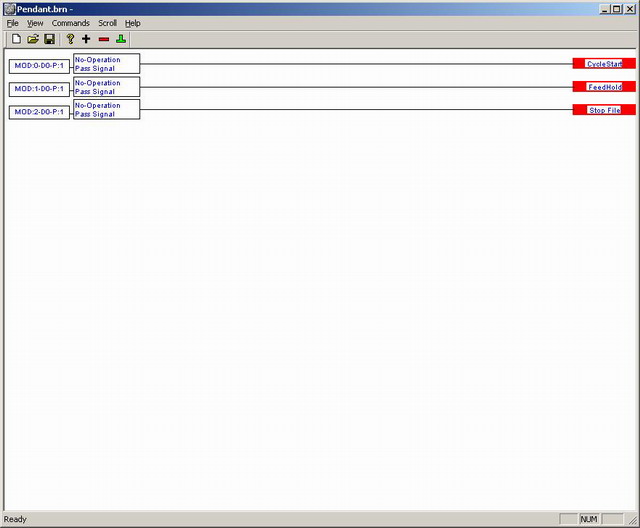Open the View menu
640x528 pixels.
35,23
